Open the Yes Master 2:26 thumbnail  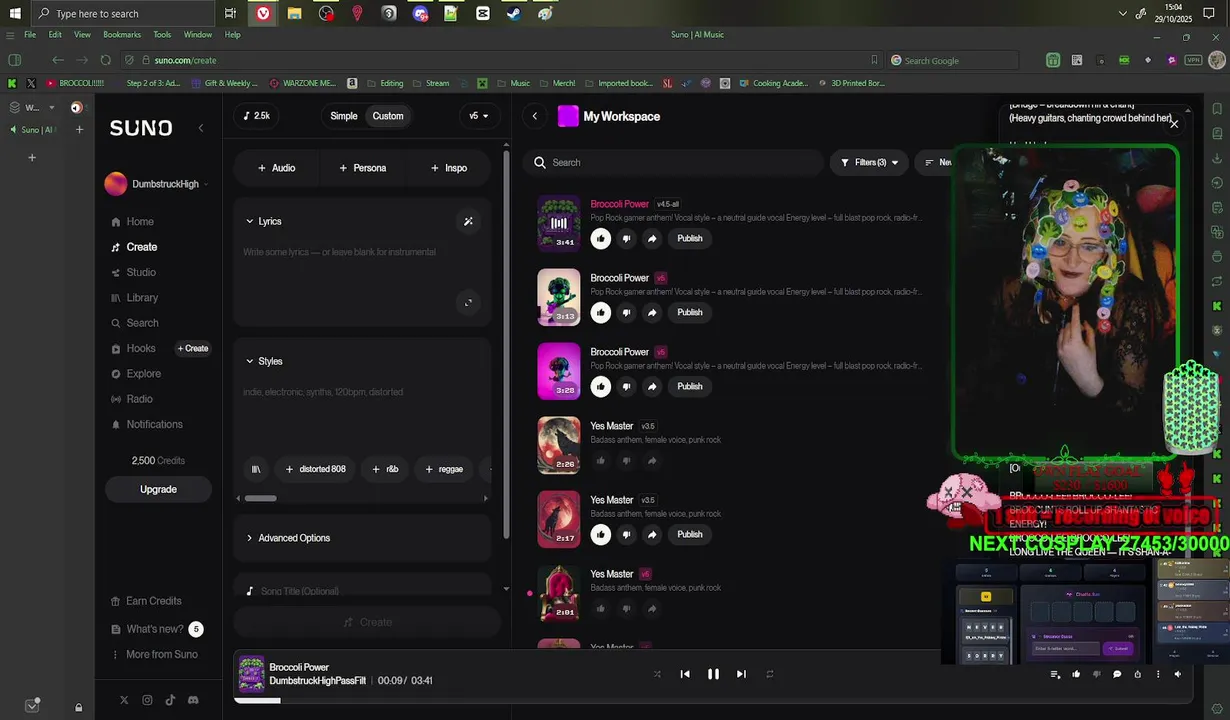[558, 445]
